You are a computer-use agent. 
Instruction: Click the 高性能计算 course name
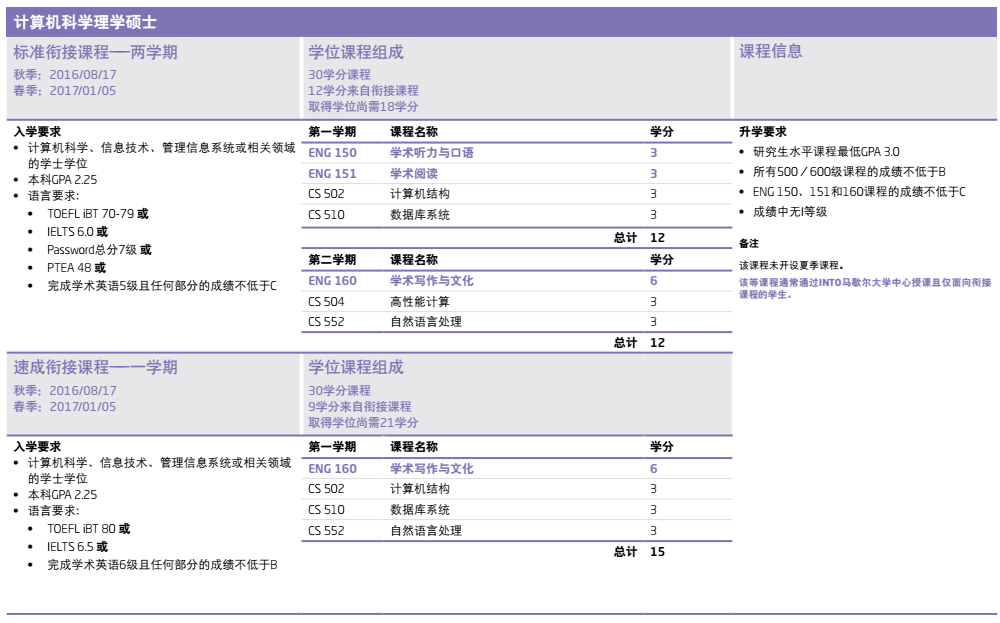click(x=419, y=301)
